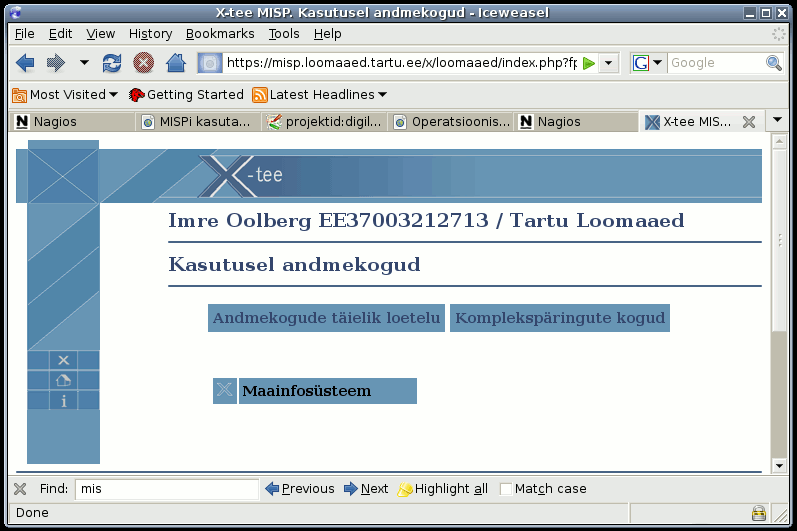797x531 pixels.
Task: Close the Find bar
Action: [20, 489]
